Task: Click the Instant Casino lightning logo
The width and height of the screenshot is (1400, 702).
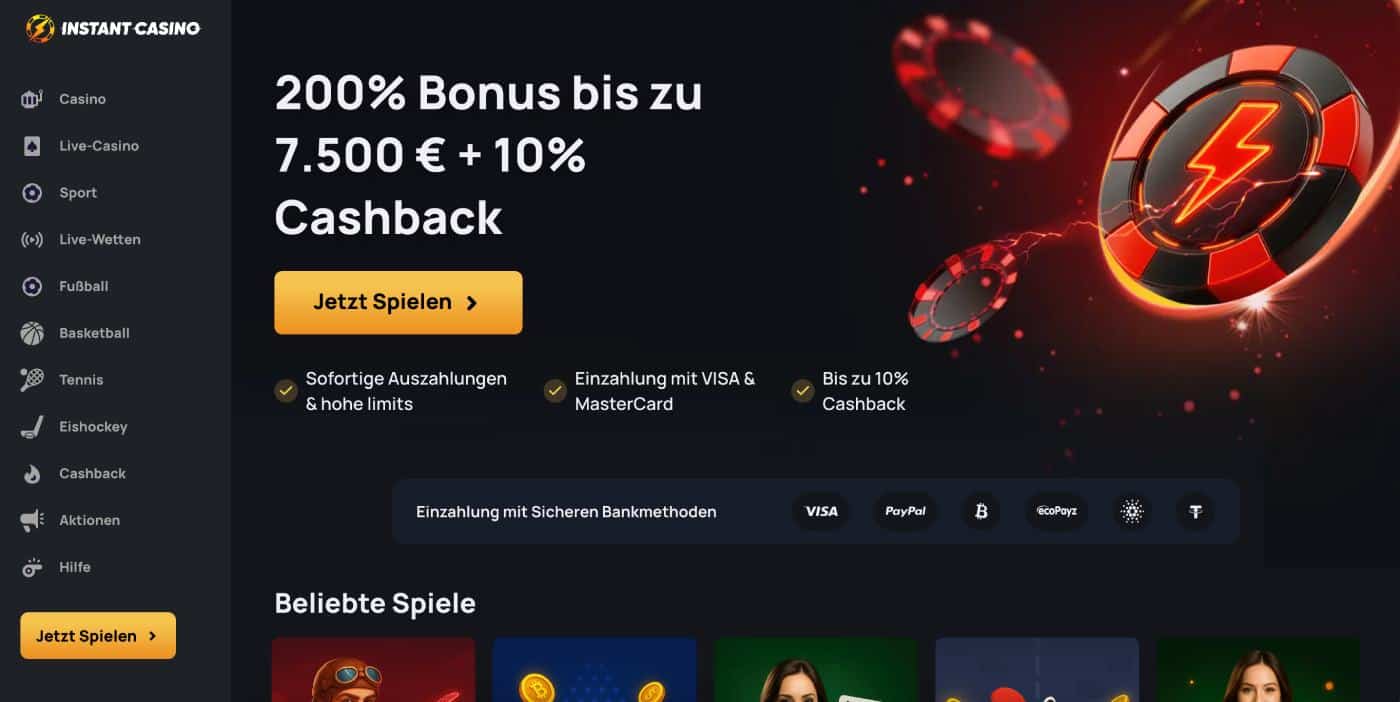Action: (x=40, y=28)
